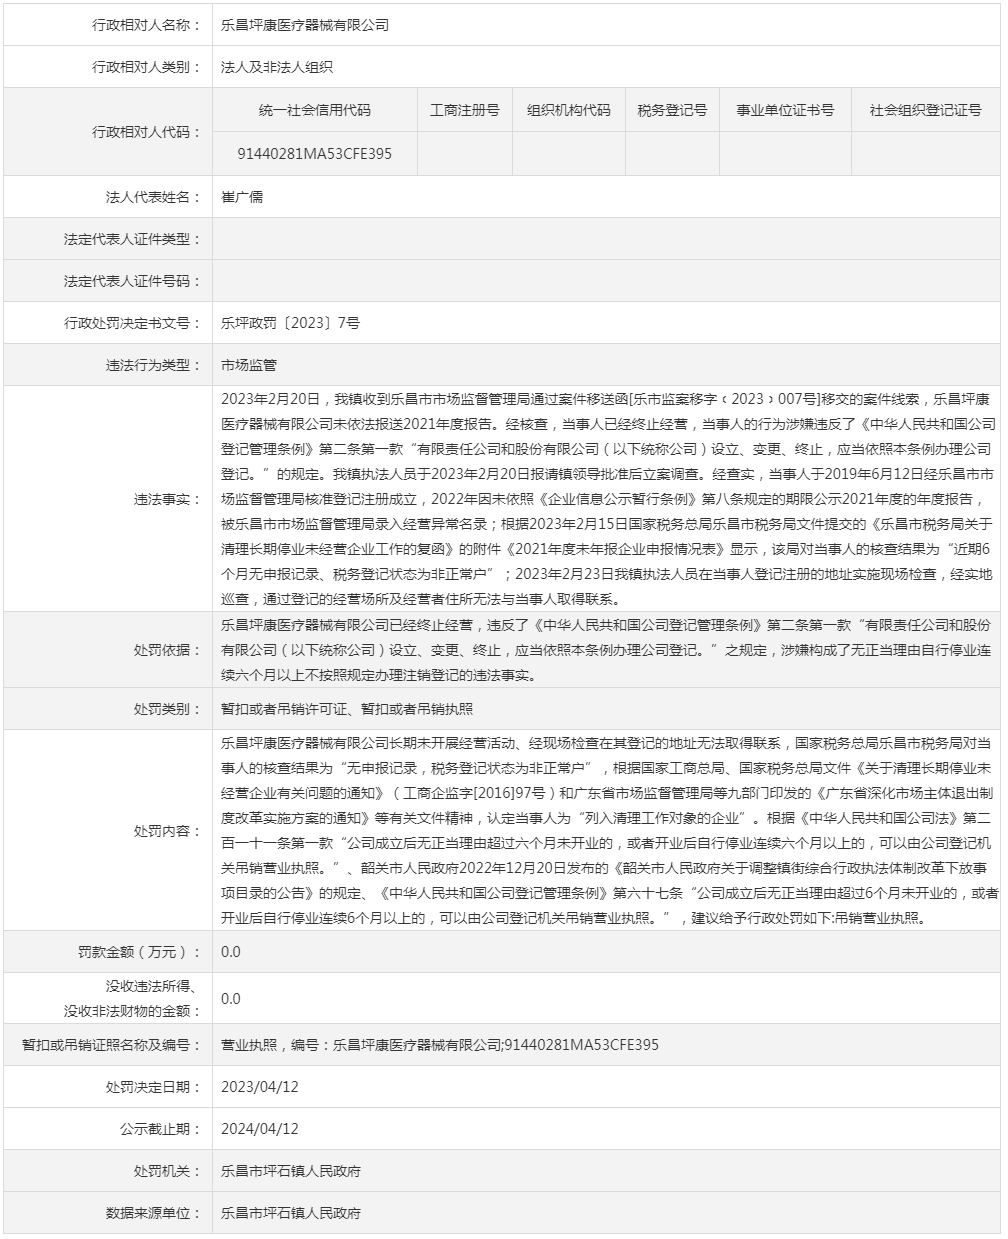Viewport: 1008px width, 1239px height.
Task: Click the 事业单位证书号 column header
Action: 785,110
